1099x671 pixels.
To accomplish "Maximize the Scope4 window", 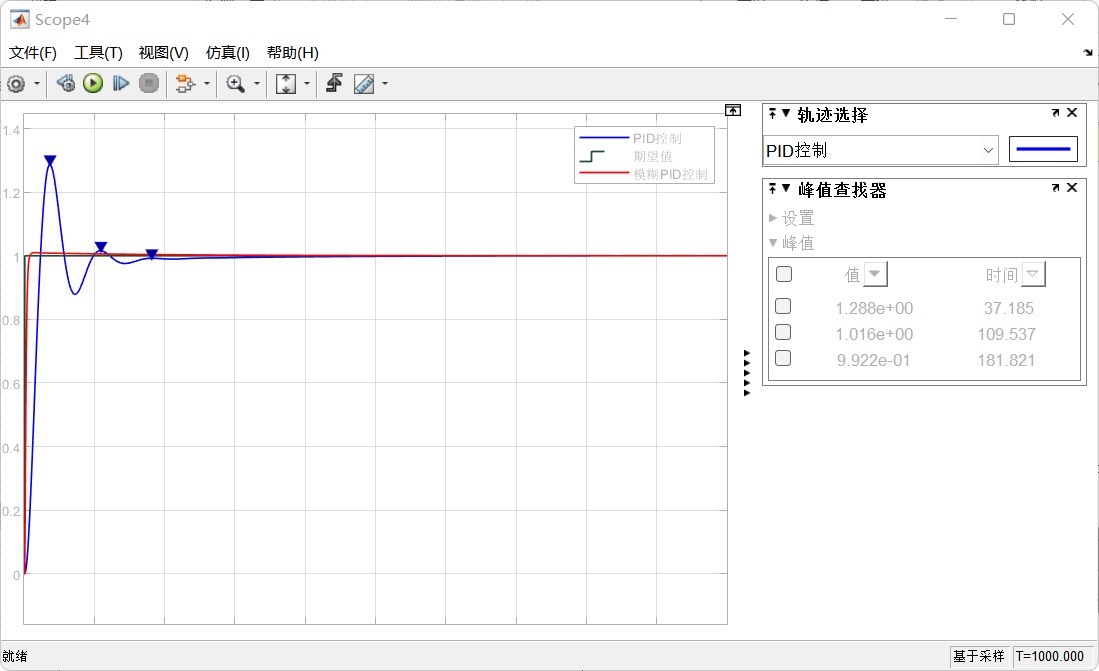I will (x=1009, y=19).
